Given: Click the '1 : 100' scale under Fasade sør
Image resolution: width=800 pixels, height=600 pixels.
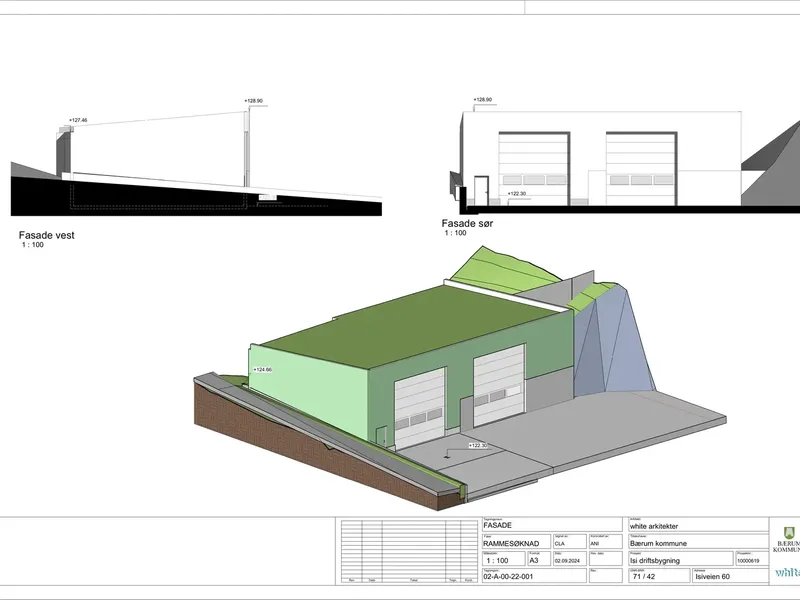Looking at the screenshot, I should [455, 233].
